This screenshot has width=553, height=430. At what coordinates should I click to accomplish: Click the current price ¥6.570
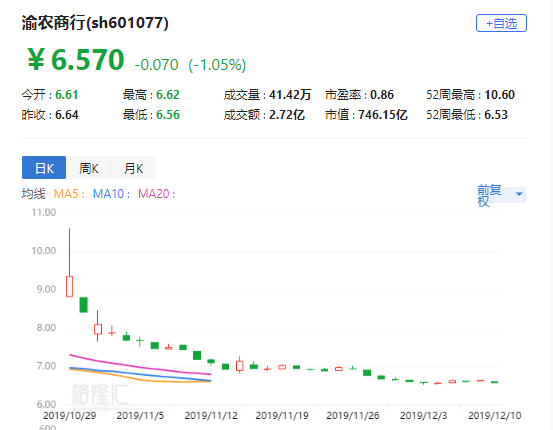click(x=75, y=59)
